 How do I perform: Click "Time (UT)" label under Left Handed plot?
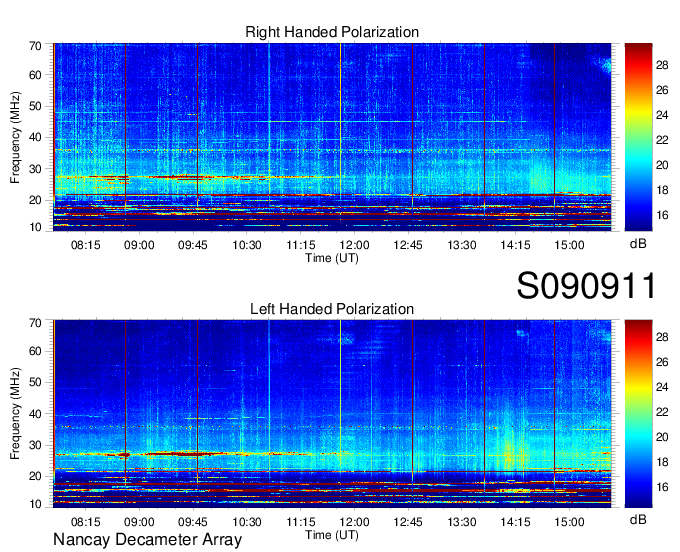332,535
